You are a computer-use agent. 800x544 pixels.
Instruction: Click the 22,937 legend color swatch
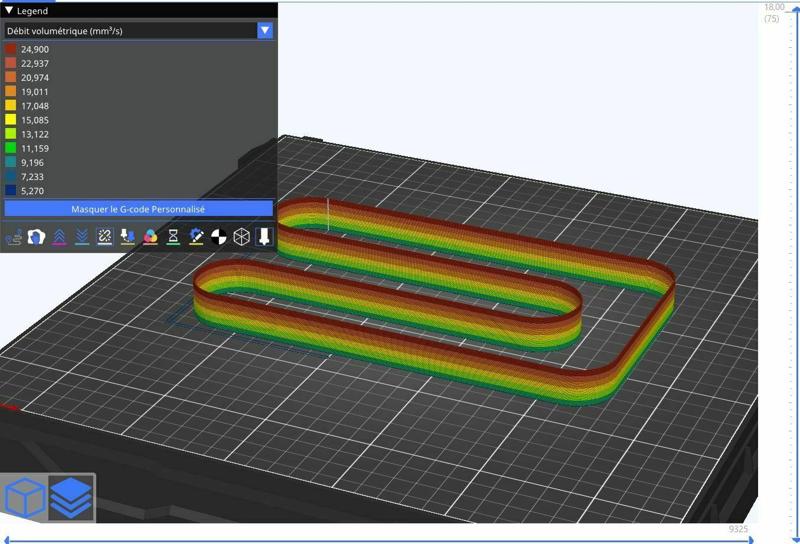click(10, 63)
